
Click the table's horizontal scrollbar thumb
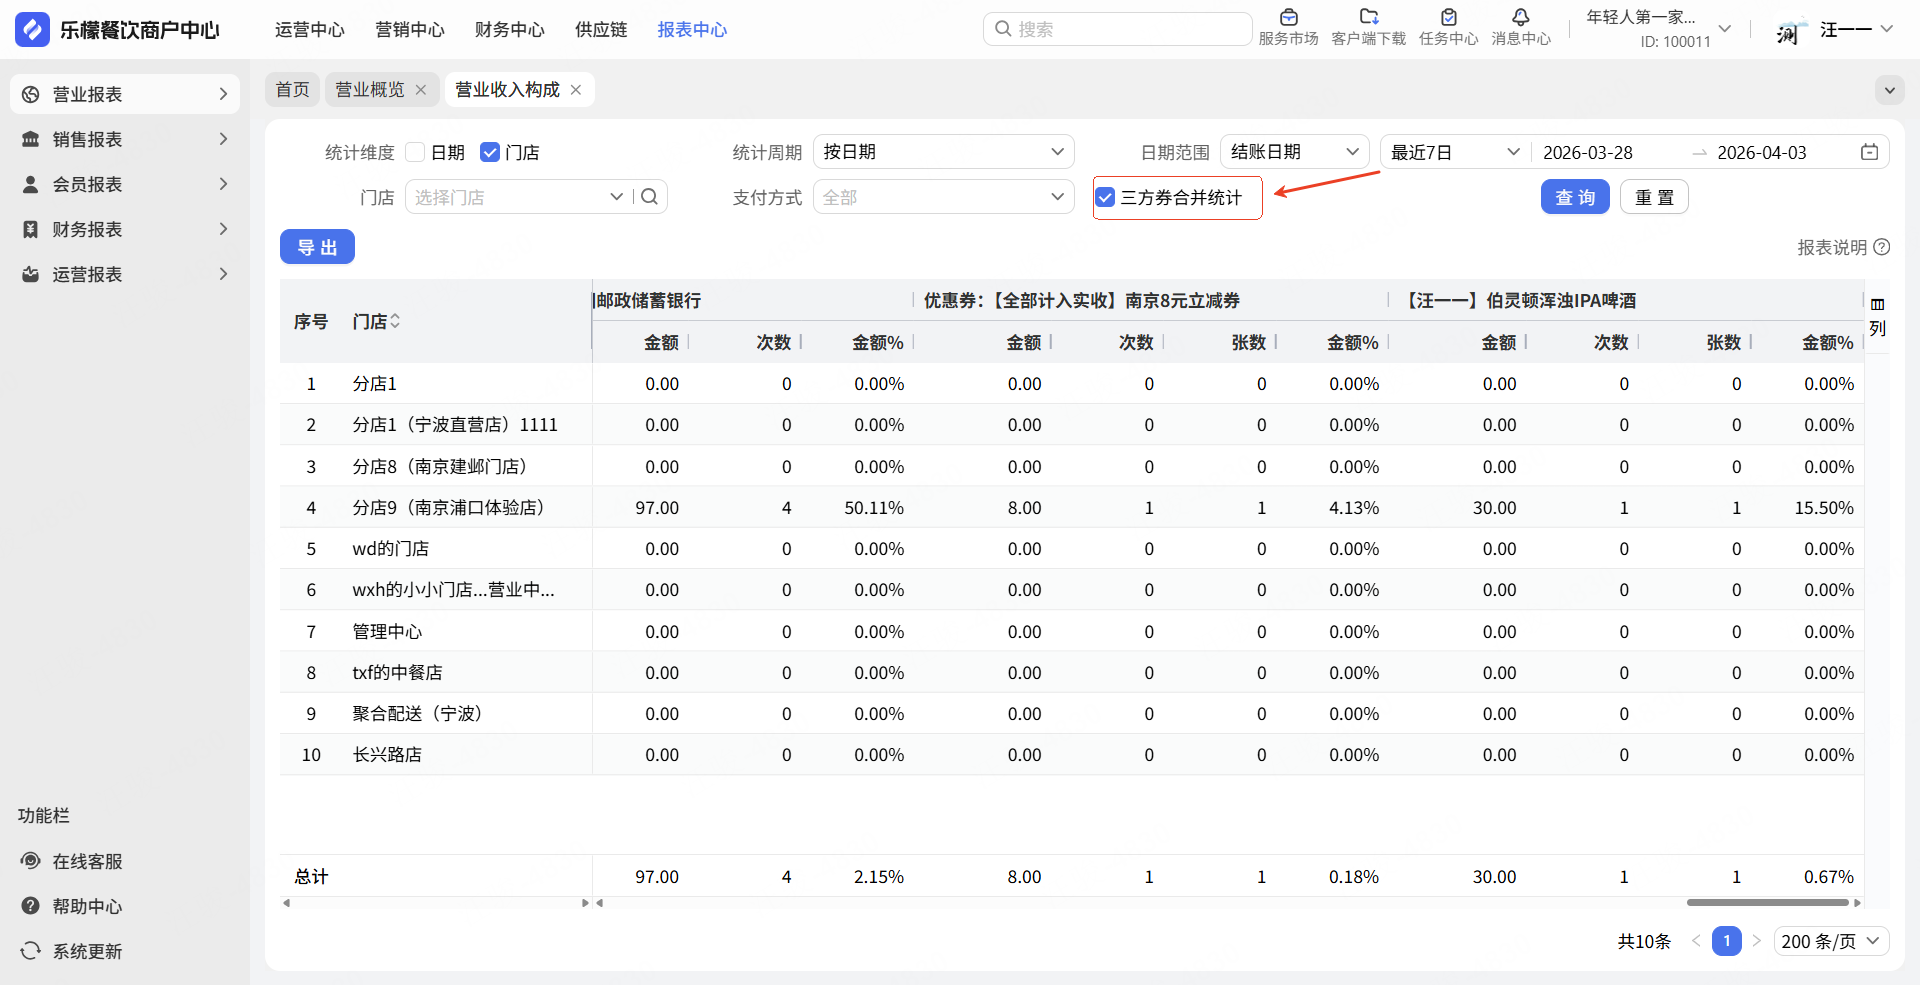1767,903
